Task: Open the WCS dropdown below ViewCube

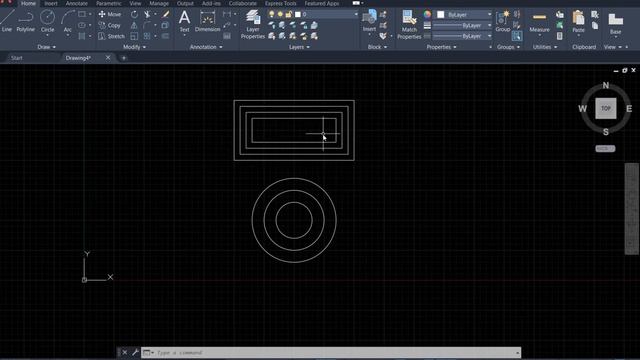Action: (605, 149)
